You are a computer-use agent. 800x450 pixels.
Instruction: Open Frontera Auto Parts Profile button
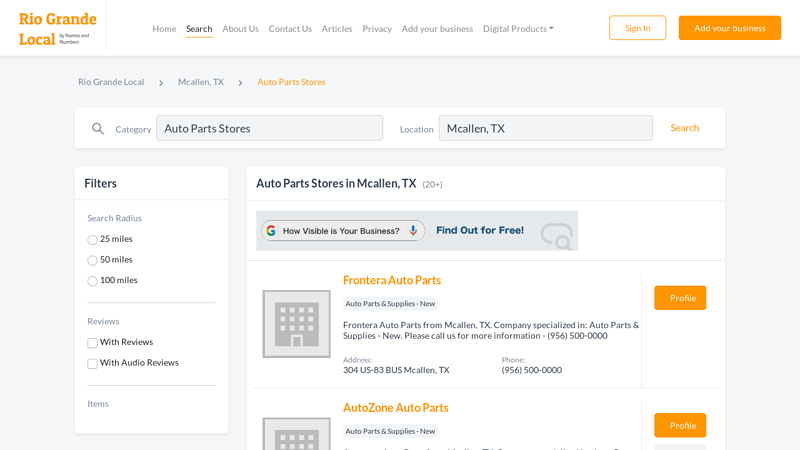click(x=680, y=298)
